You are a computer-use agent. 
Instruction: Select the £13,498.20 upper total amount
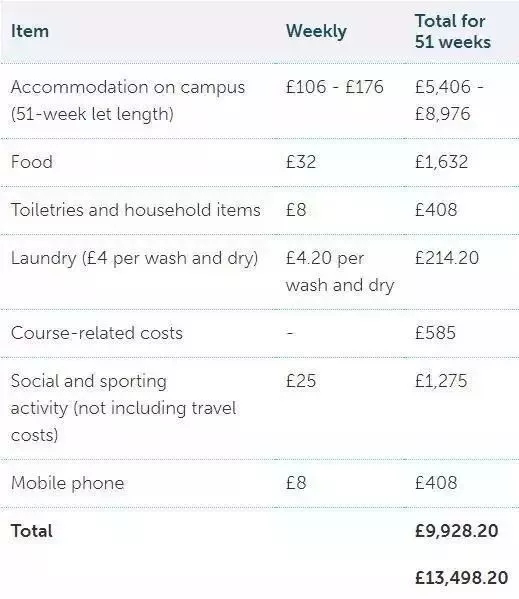coord(462,578)
